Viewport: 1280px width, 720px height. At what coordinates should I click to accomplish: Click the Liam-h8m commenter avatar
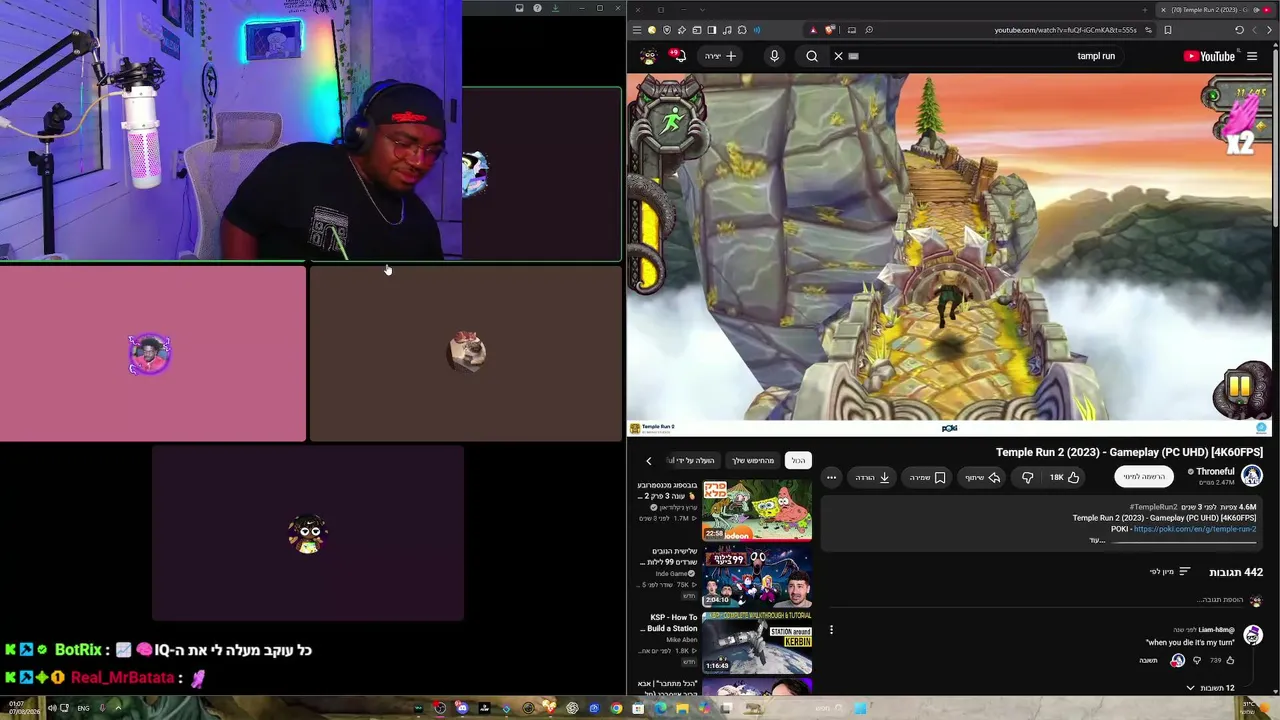(x=1252, y=636)
